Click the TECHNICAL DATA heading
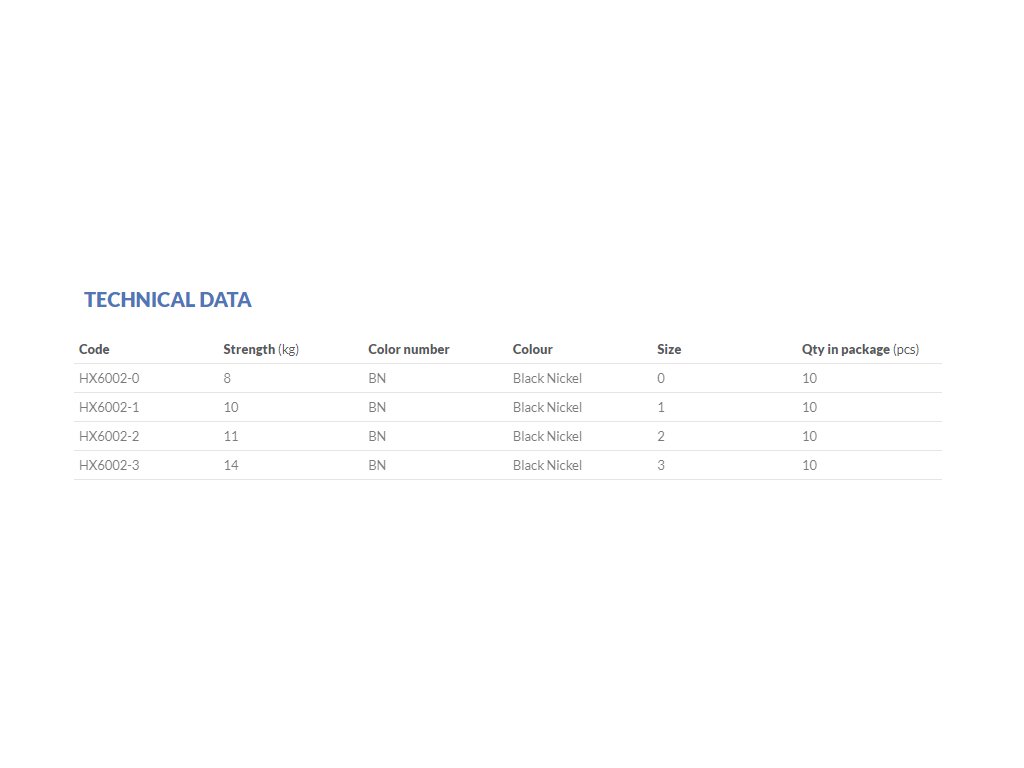Screen dimensions: 1024x768 click(168, 300)
